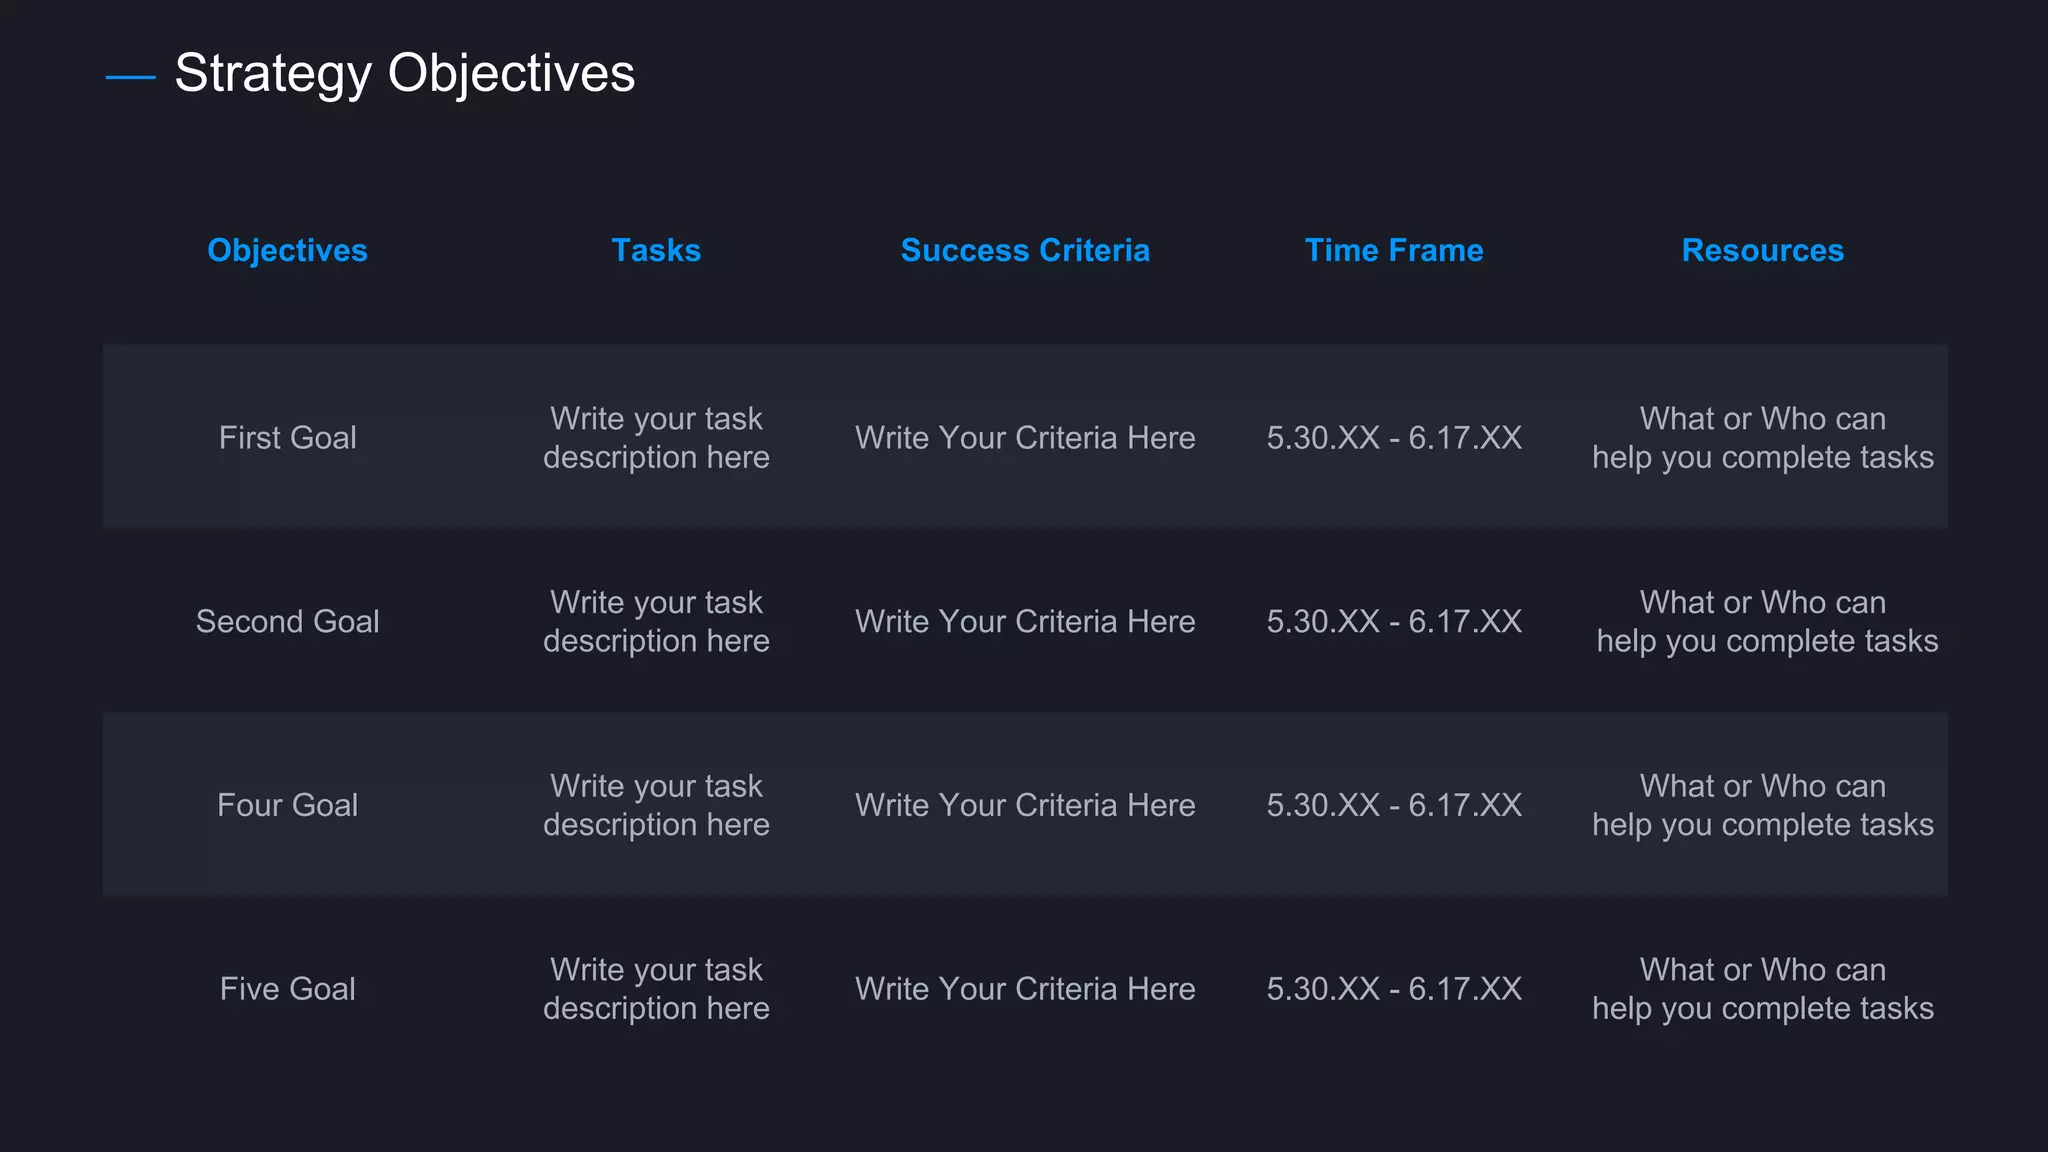Select resources text in Second Goal row
The width and height of the screenshot is (2048, 1152).
[1767, 621]
